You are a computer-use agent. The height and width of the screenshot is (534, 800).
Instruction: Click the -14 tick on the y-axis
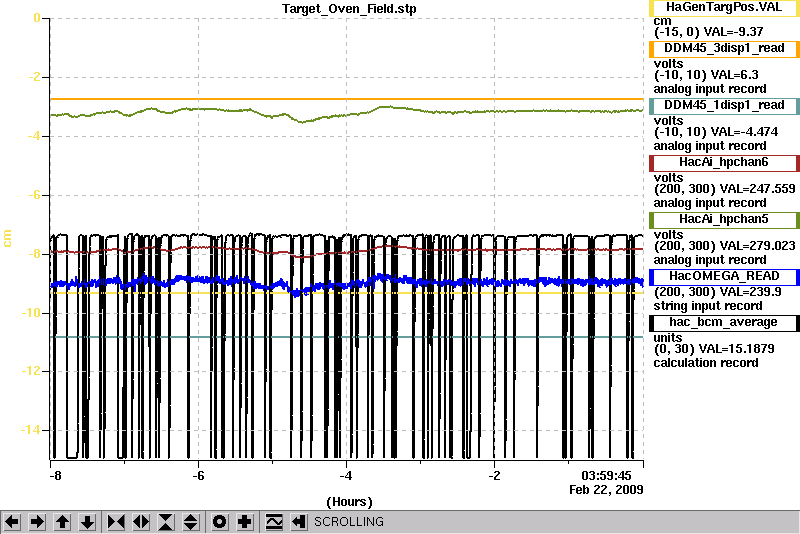30,430
